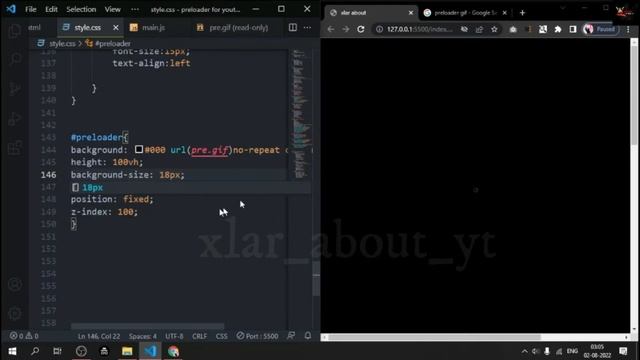Bookmark this page with the star
The width and height of the screenshot is (640, 360).
(x=494, y=29)
